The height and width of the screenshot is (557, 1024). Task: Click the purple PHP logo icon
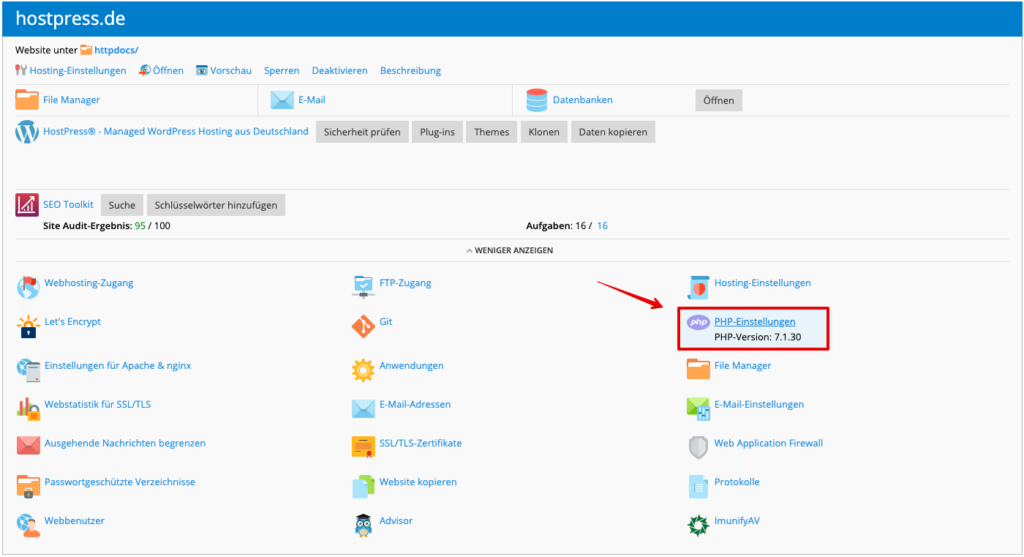click(x=698, y=322)
